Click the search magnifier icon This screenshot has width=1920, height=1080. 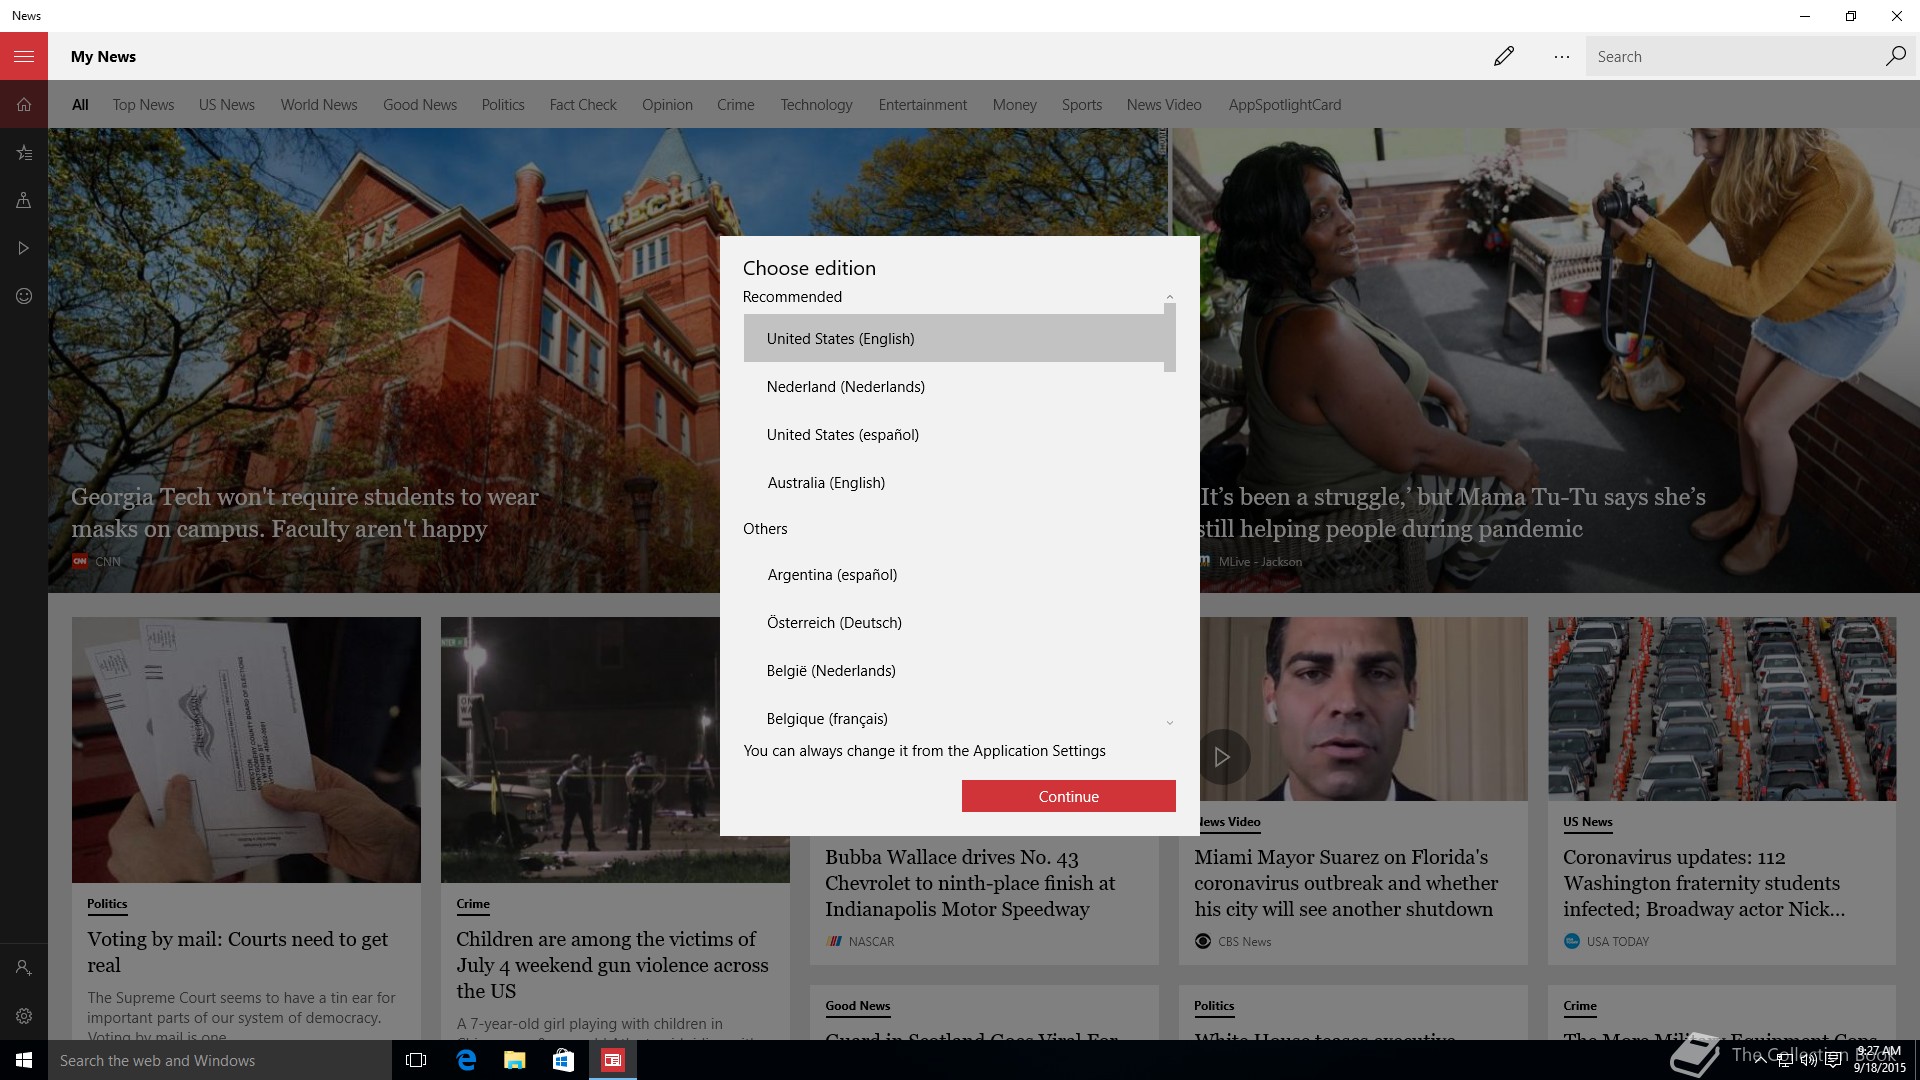[x=1895, y=56]
